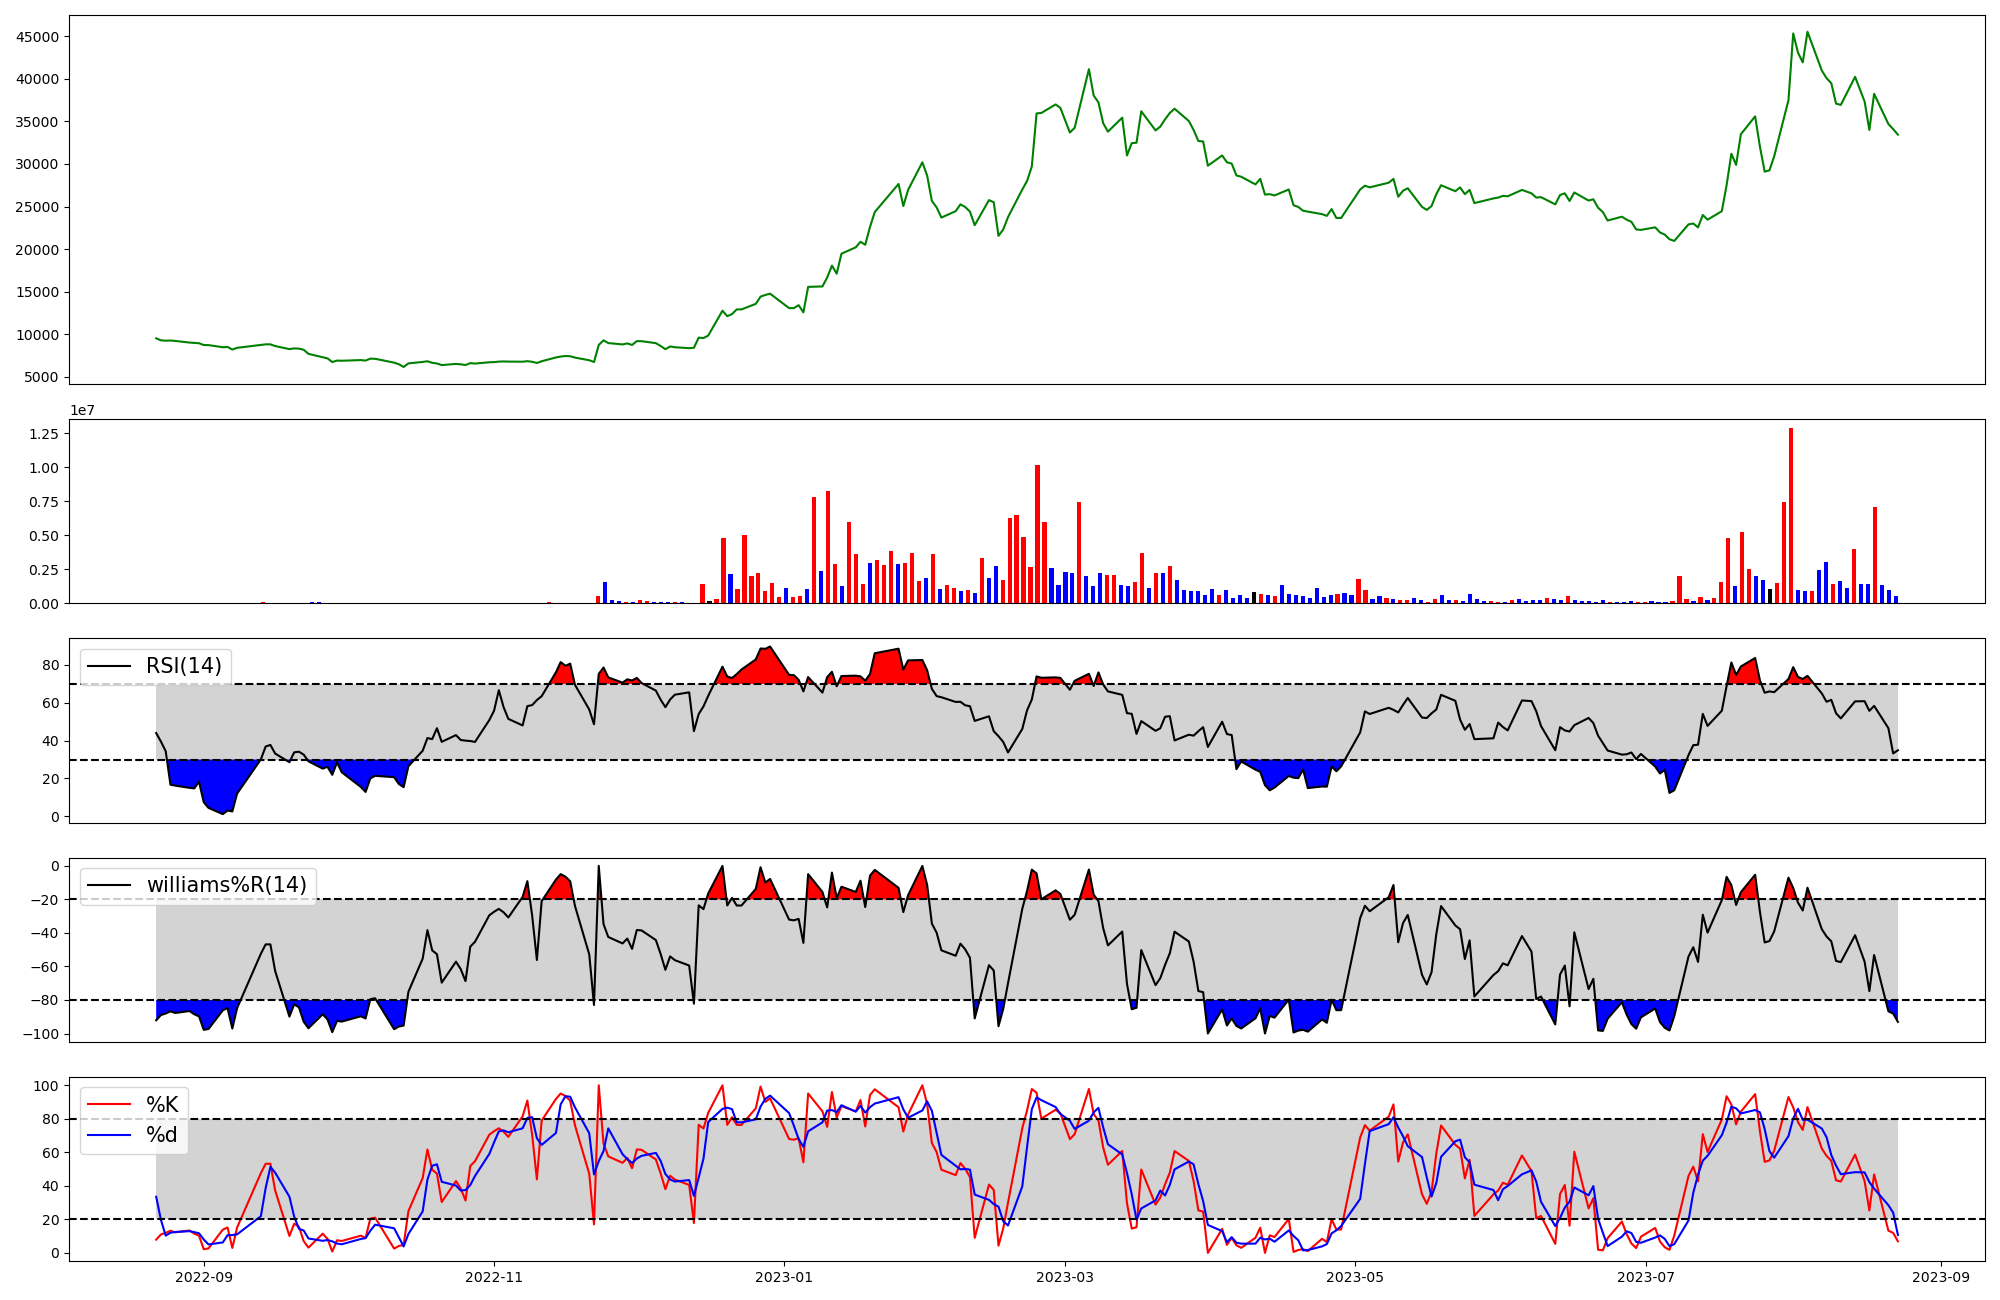This screenshot has width=2000, height=1300.
Task: Click the 1.25 volume axis tick label
Action: click(x=44, y=434)
